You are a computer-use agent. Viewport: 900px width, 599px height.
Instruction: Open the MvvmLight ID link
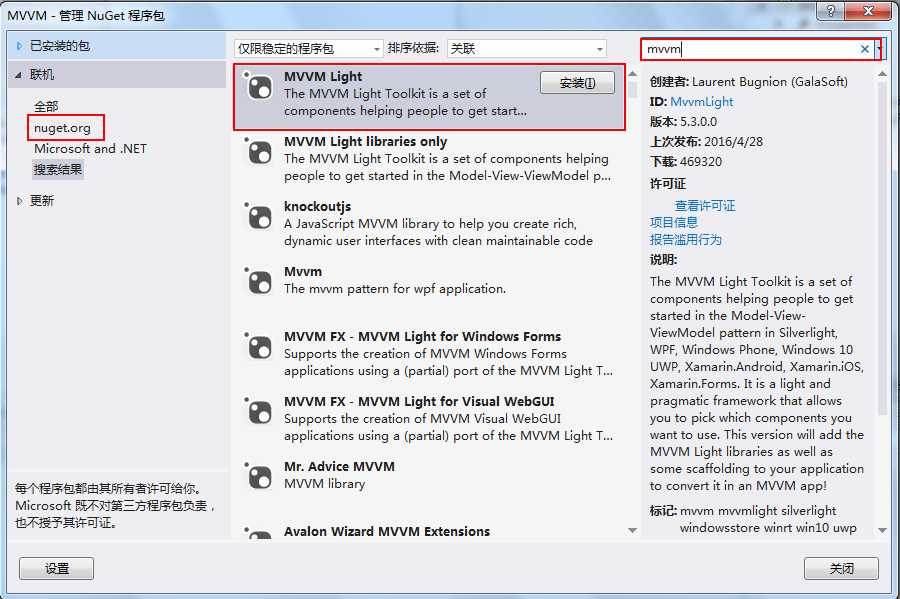coord(701,102)
